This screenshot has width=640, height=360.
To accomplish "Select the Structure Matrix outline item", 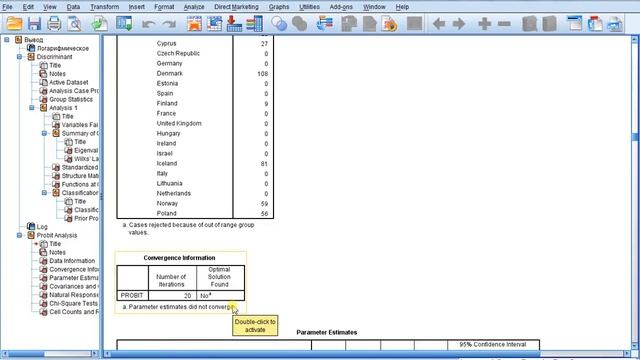I will 80,176.
